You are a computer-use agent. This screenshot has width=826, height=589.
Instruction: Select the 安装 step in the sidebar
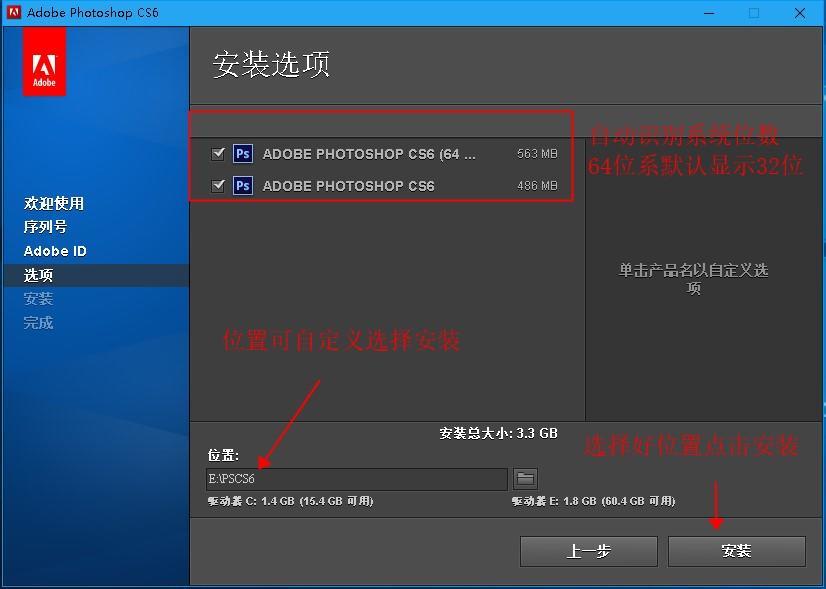click(x=38, y=299)
